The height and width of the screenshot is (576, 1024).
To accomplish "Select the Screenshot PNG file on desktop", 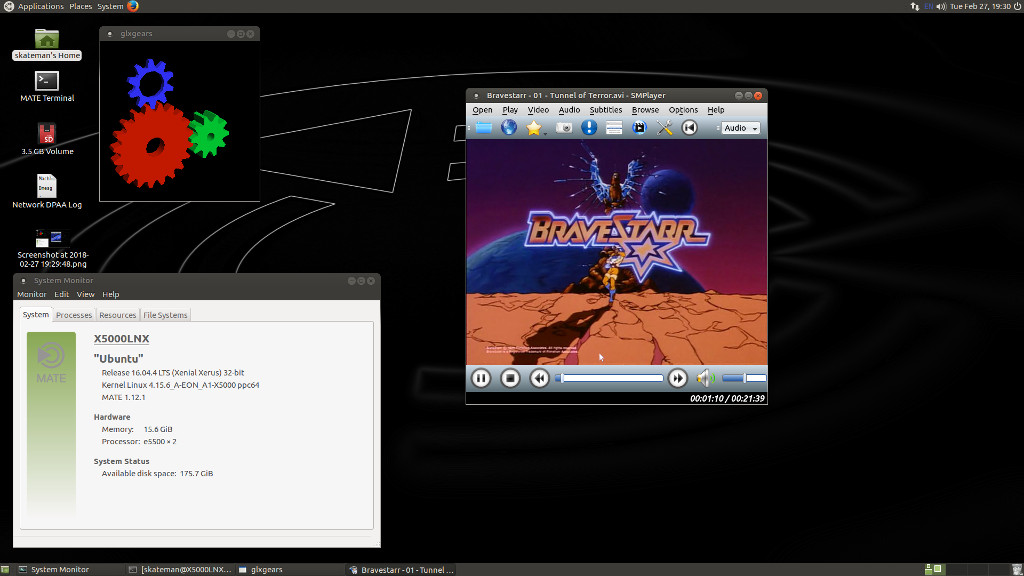I will point(52,249).
